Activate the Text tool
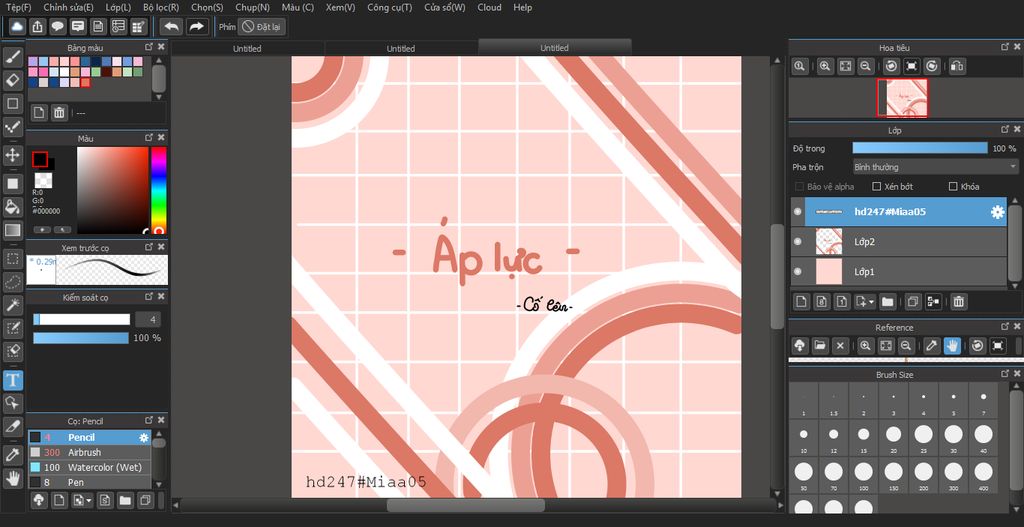Viewport: 1024px width, 527px height. (12, 379)
